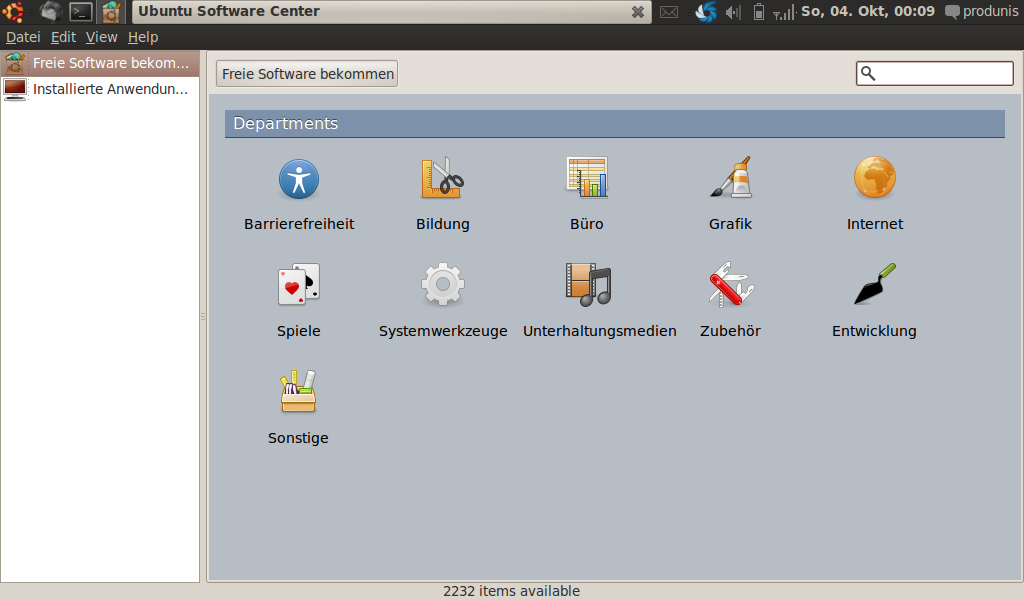Open the produnis user menu
Viewport: 1024px width, 600px height.
(982, 11)
